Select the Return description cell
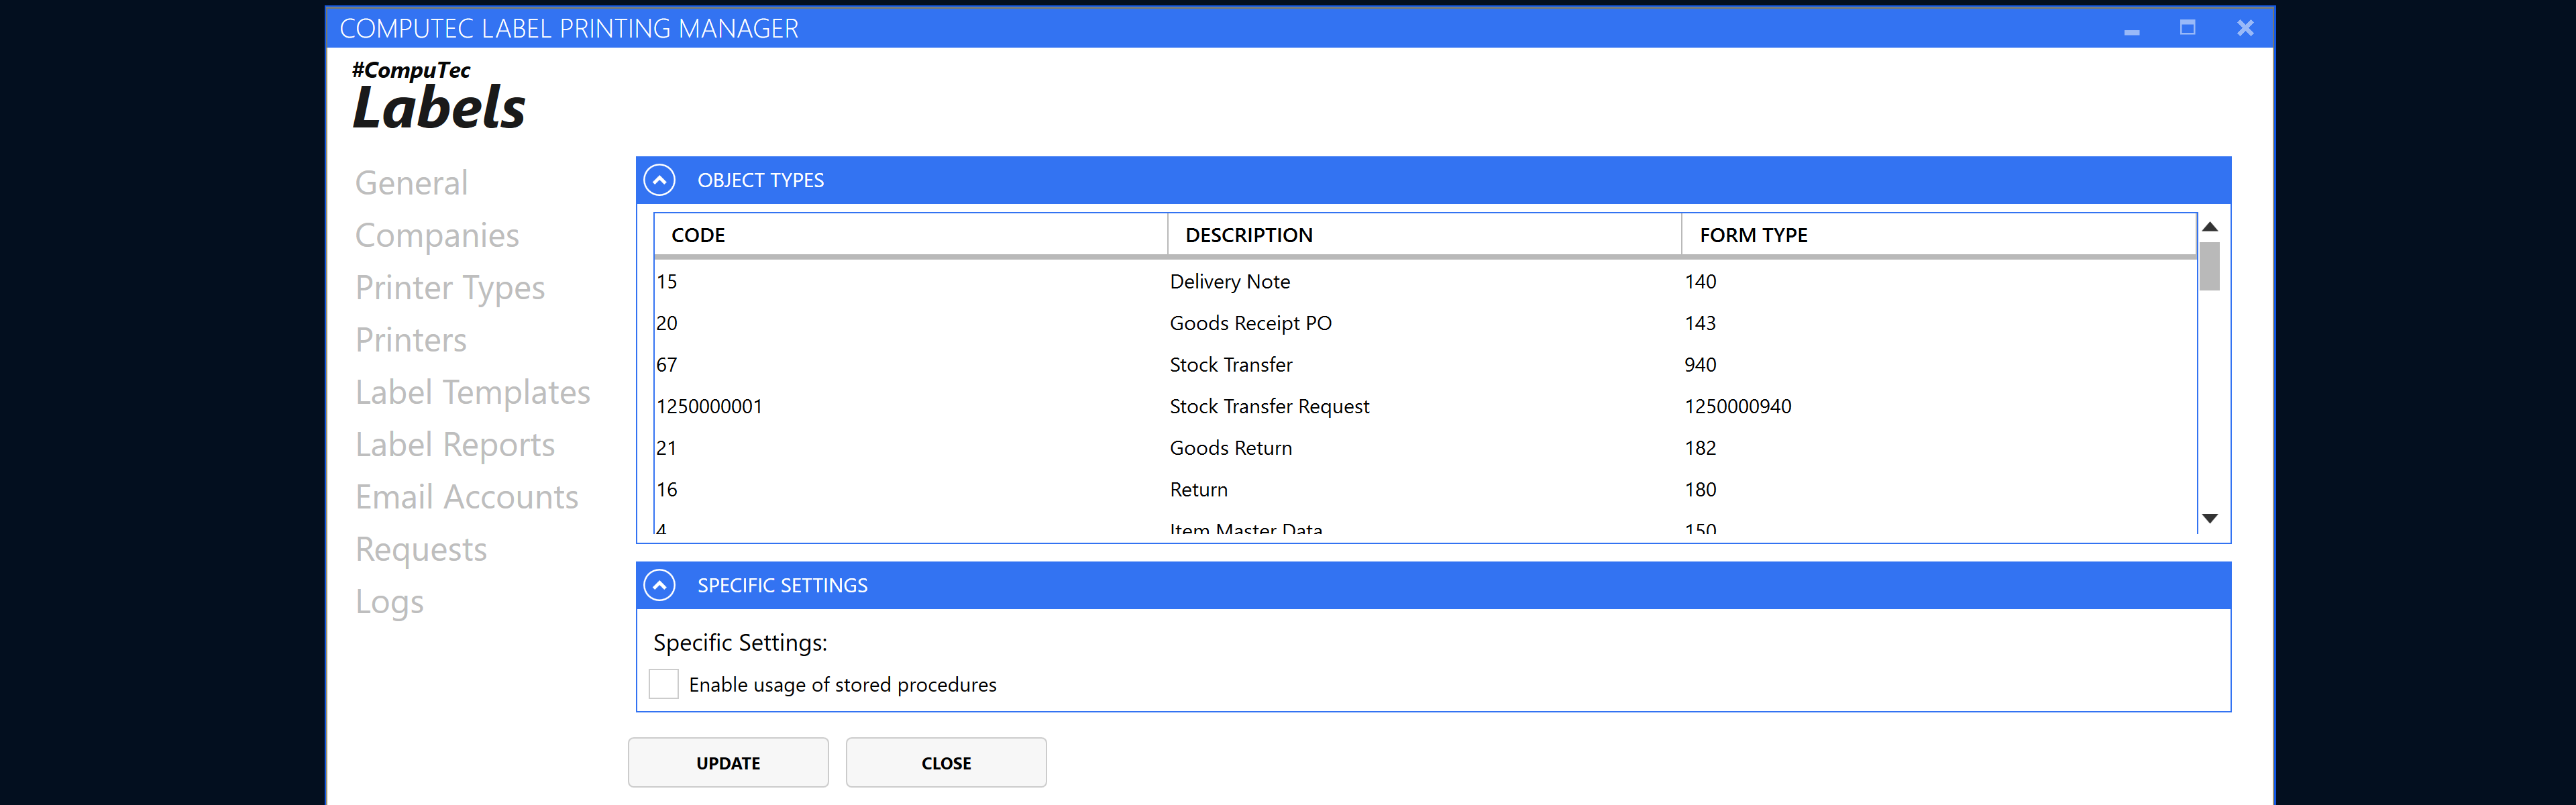Screen dimensions: 2576x805 [x=1199, y=490]
